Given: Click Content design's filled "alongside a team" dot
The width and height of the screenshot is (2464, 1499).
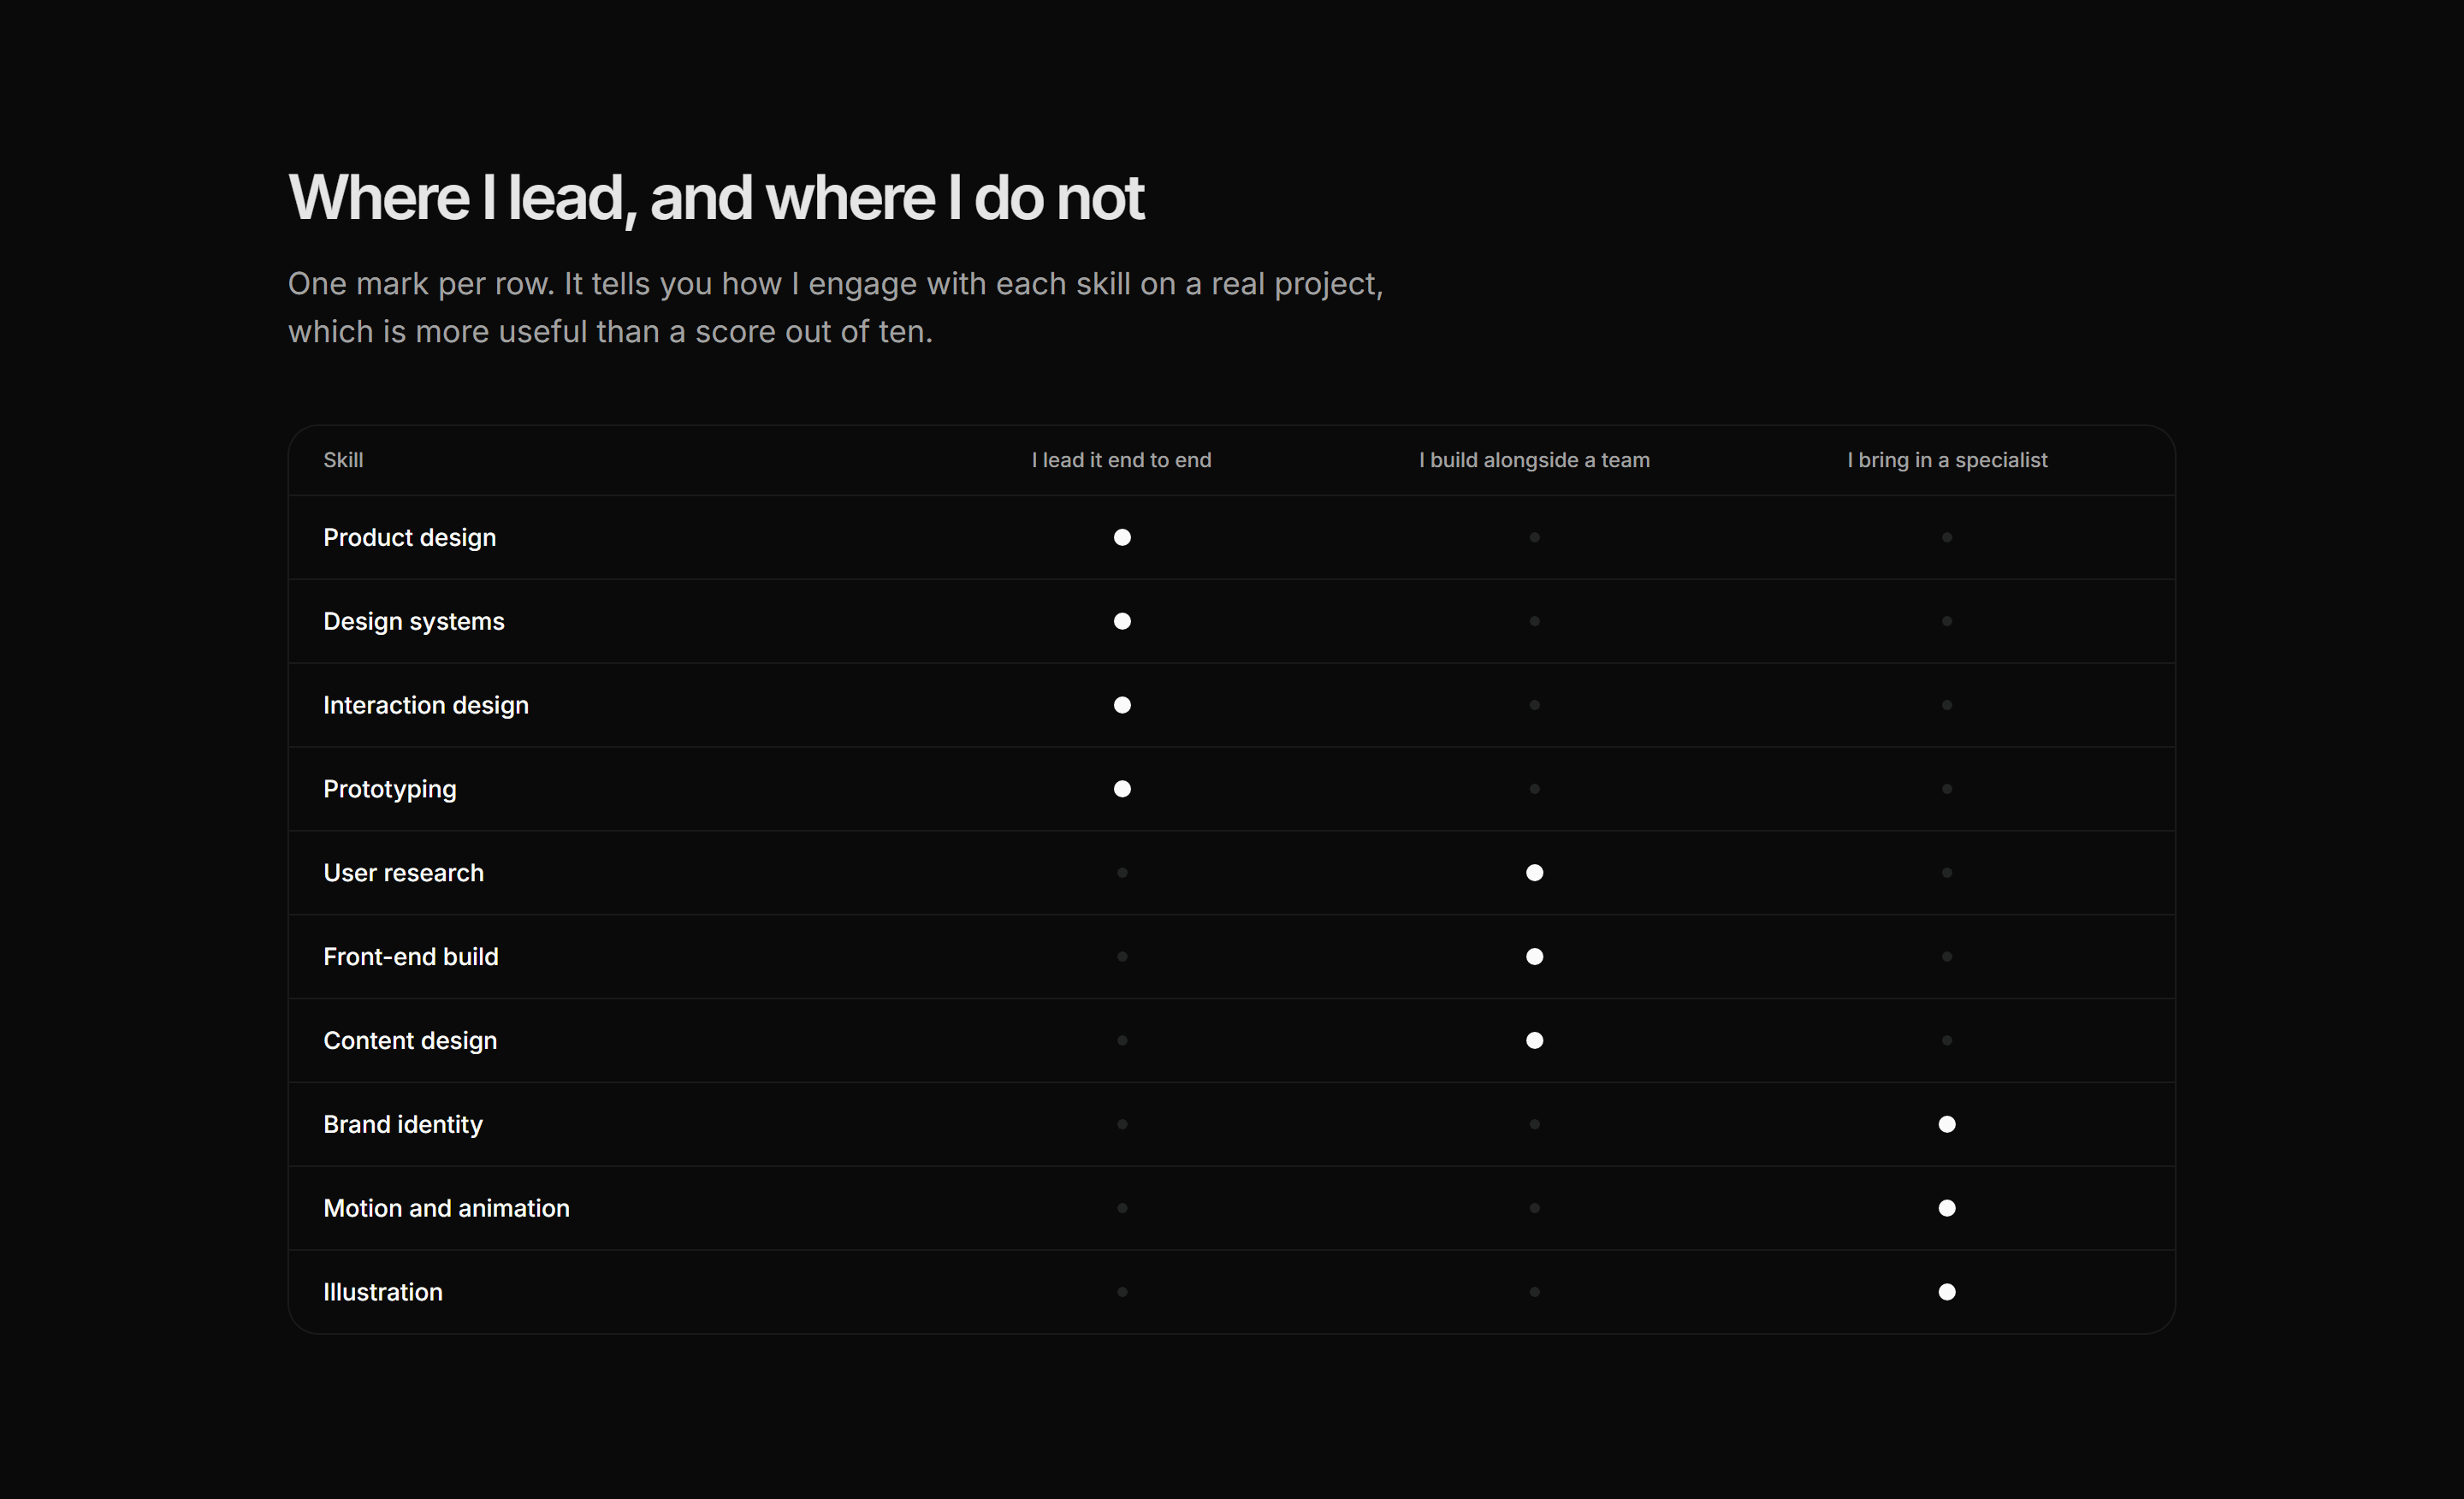Looking at the screenshot, I should tap(1534, 1040).
